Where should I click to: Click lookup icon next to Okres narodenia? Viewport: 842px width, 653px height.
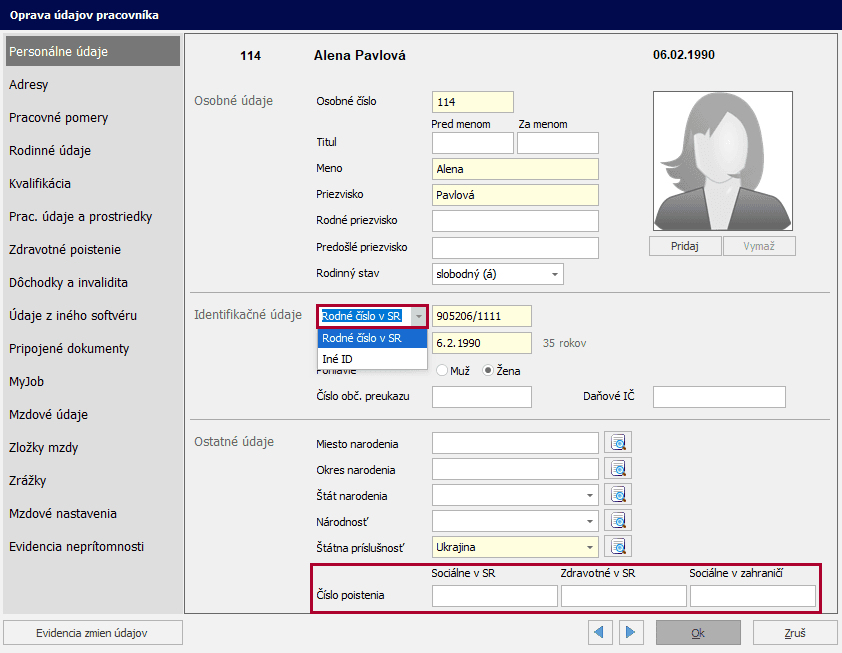point(619,469)
